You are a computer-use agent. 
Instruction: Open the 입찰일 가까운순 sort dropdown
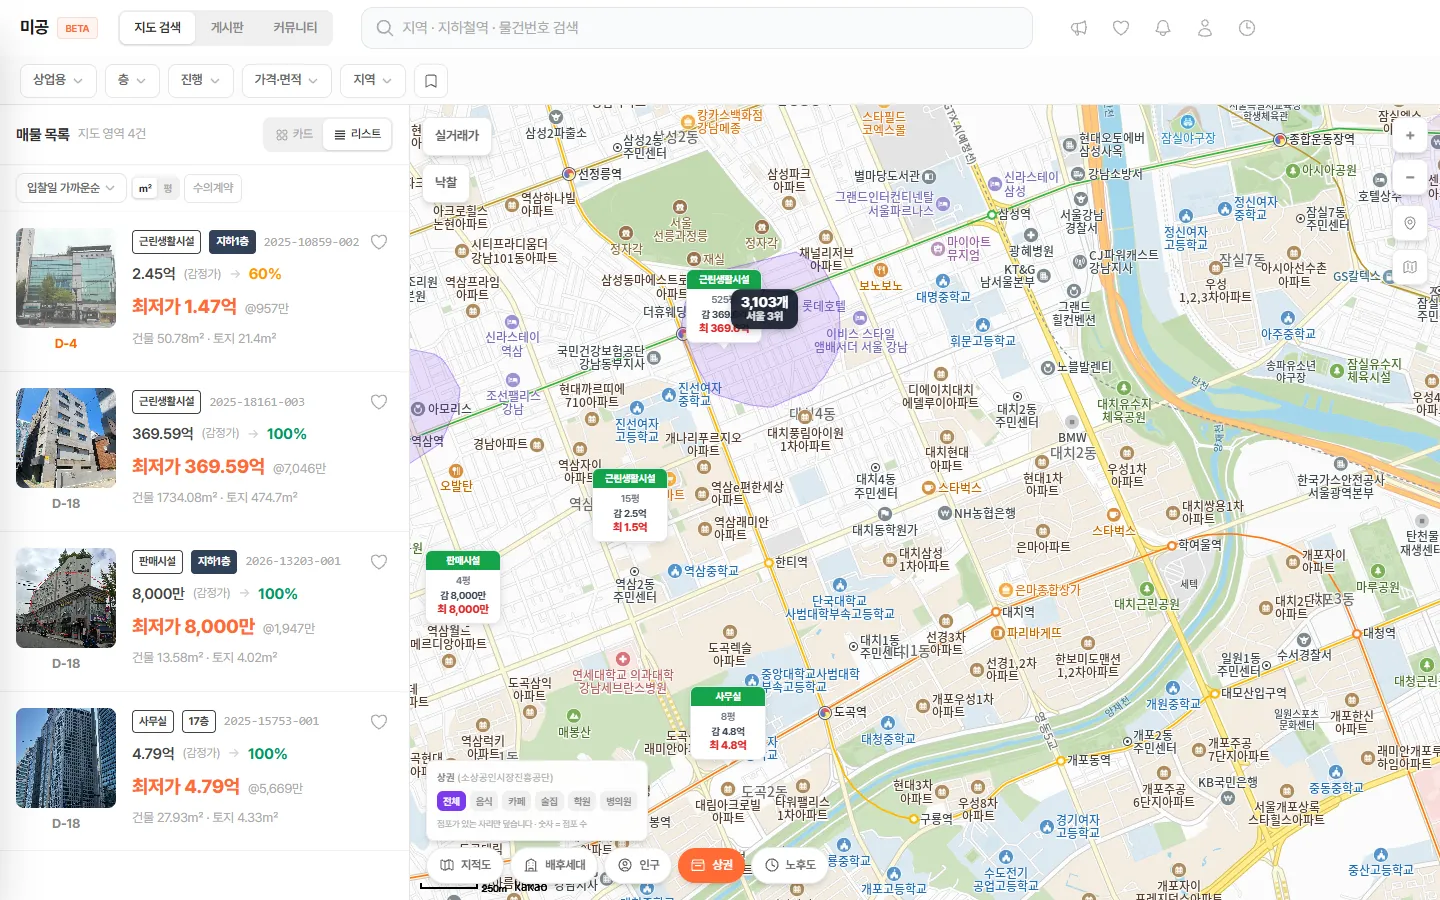click(71, 188)
